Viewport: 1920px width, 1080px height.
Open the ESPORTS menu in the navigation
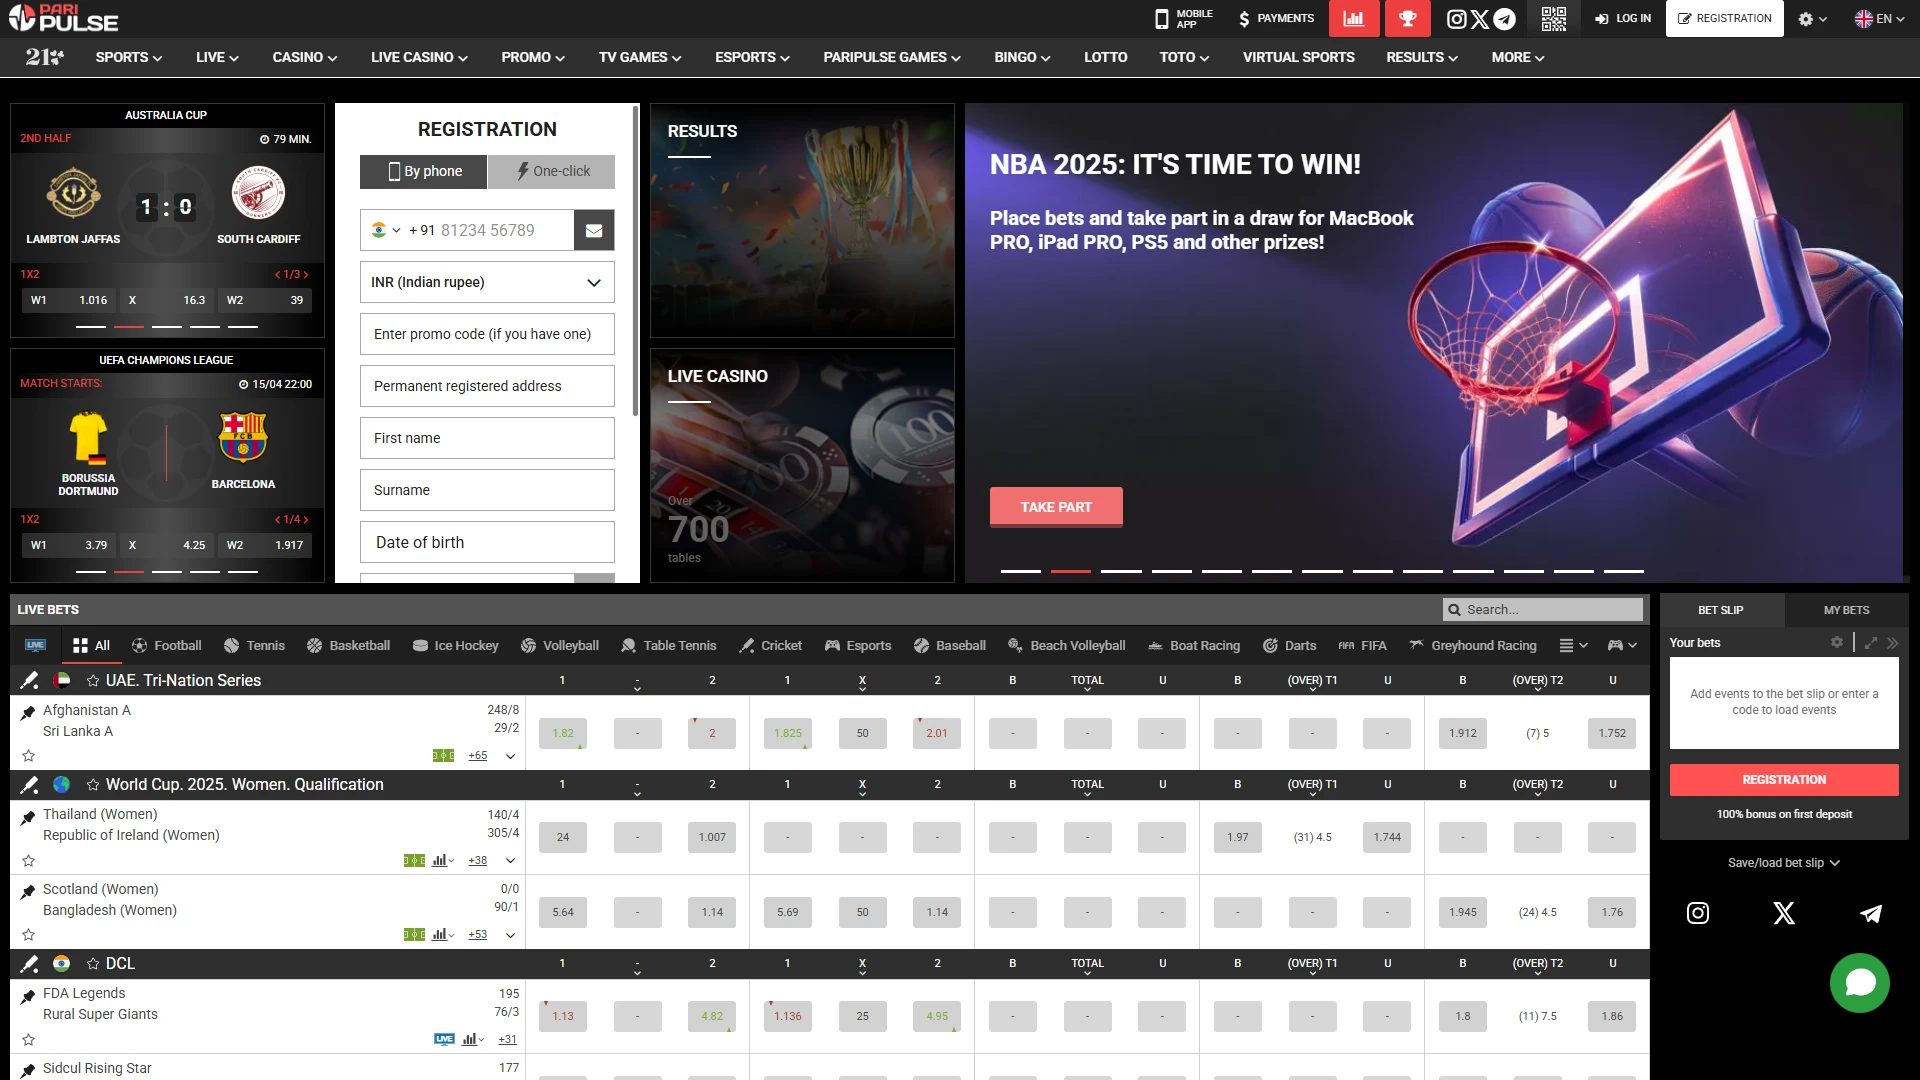point(752,57)
